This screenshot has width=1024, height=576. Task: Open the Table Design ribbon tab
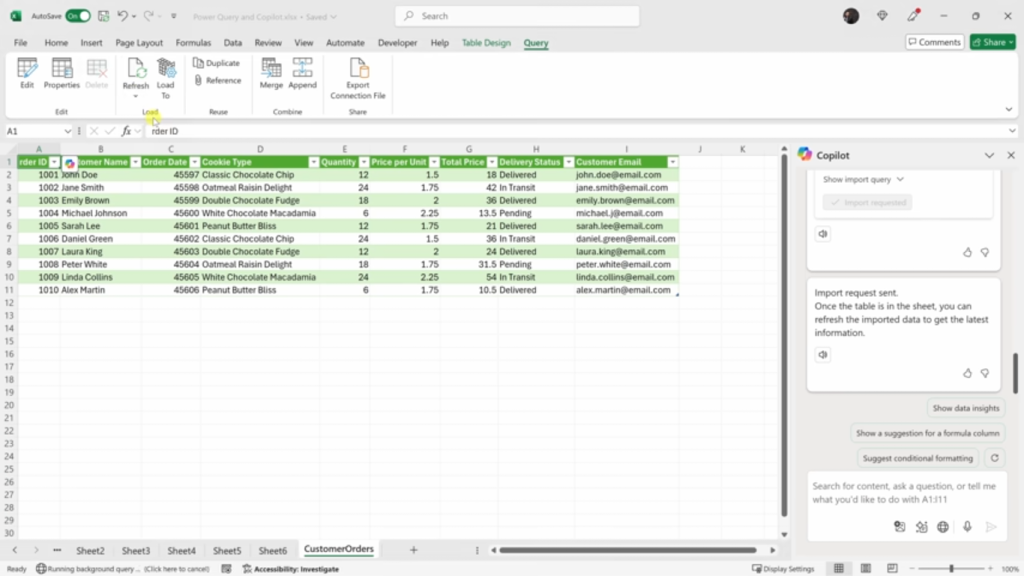coord(486,42)
